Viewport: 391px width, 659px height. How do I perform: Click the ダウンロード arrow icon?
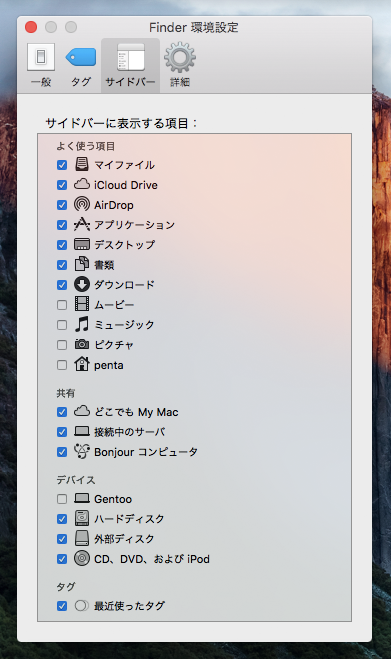point(82,285)
